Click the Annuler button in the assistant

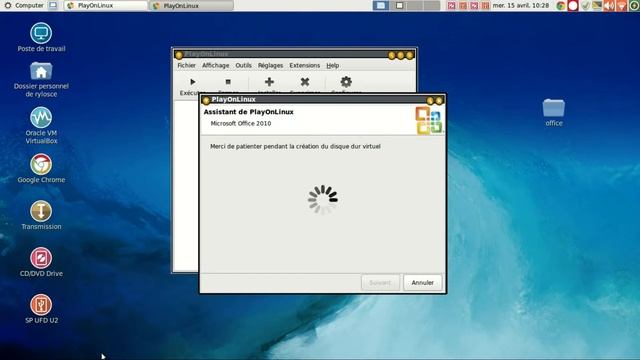tap(422, 282)
